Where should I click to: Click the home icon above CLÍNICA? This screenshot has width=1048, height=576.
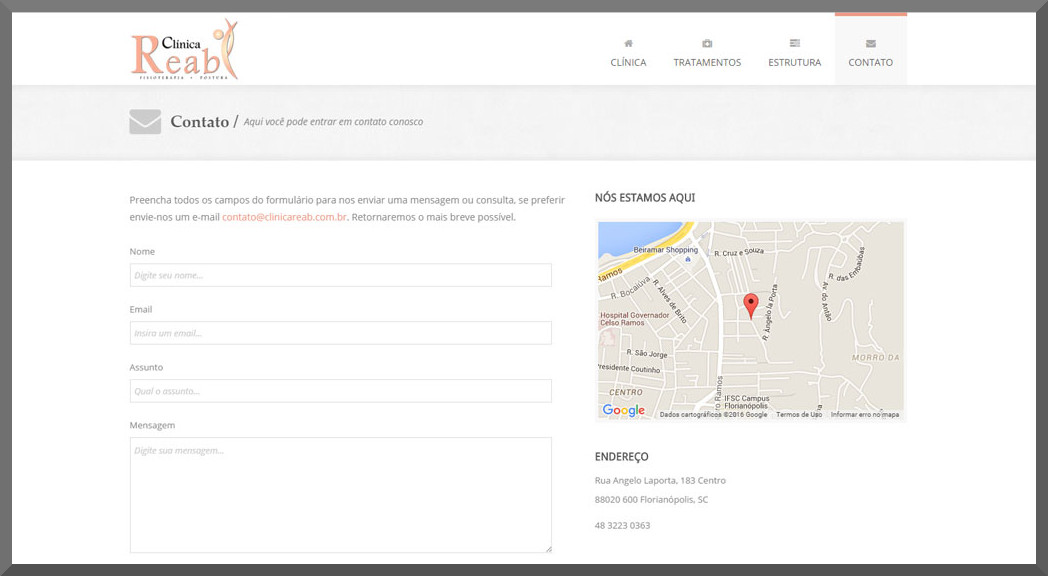pyautogui.click(x=628, y=43)
